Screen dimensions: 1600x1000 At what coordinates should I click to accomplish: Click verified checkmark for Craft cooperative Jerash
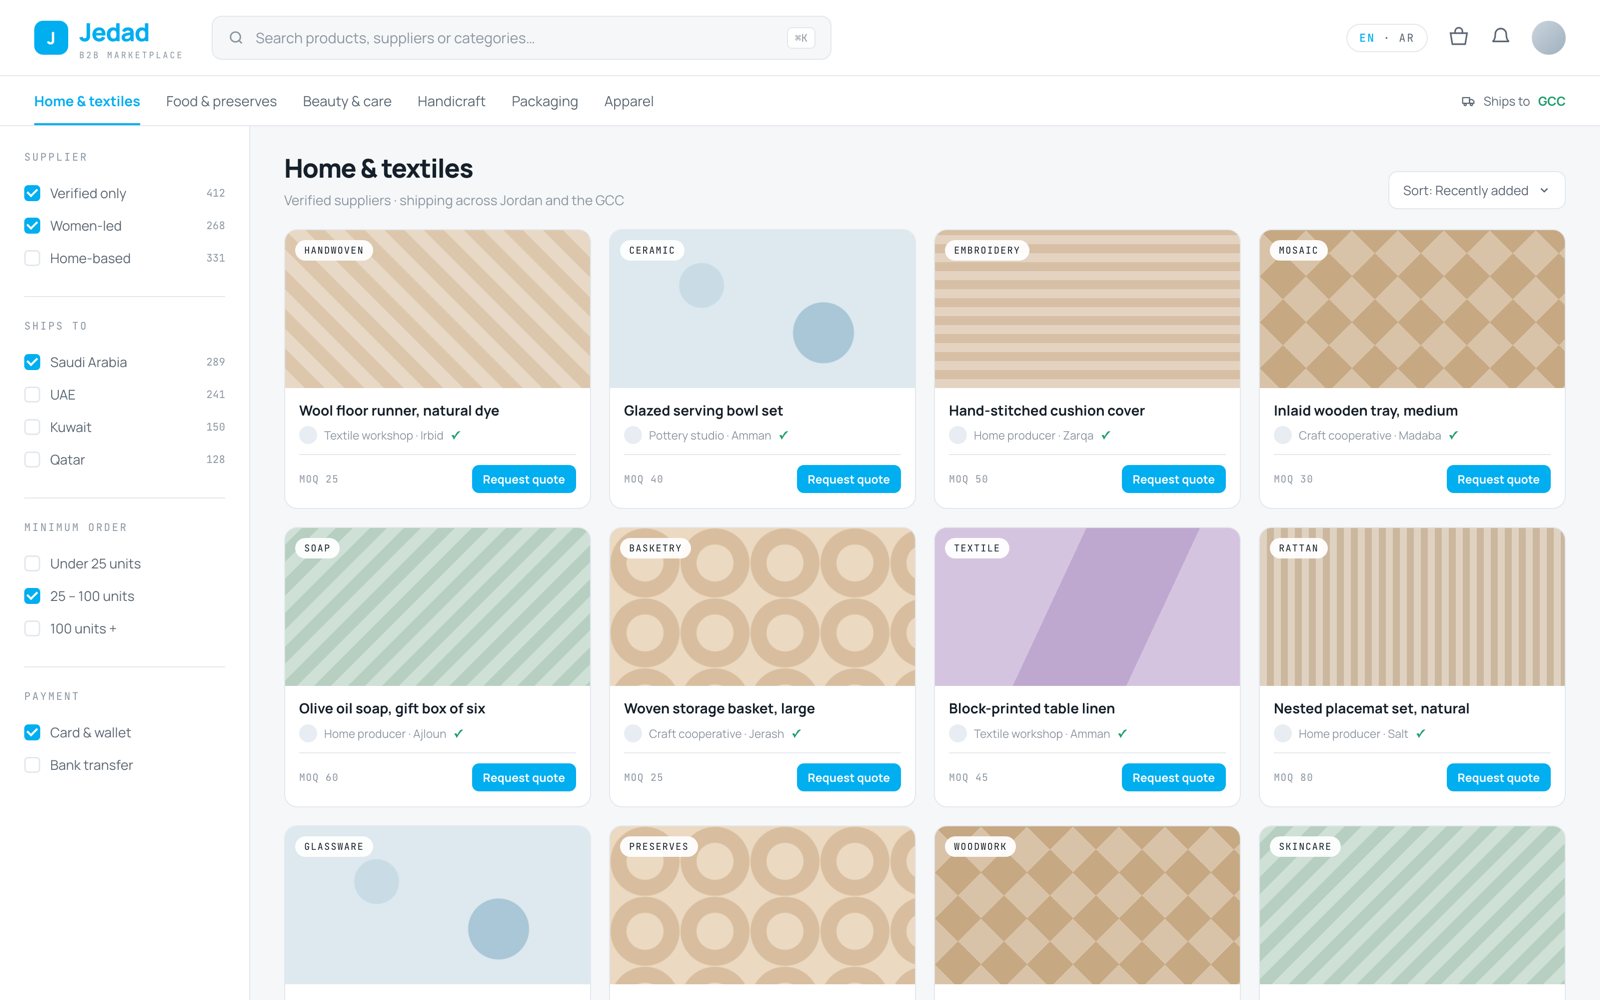coord(797,733)
